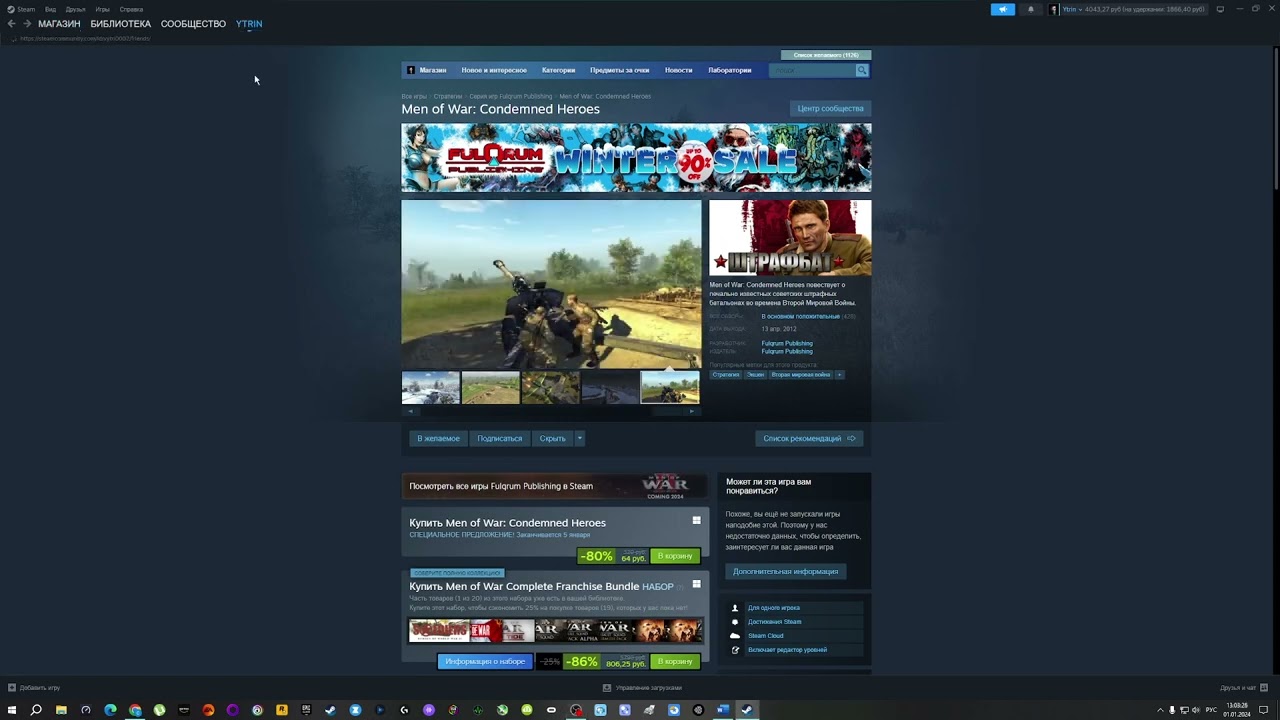Open the Категории store menu
Viewport: 1280px width, 720px height.
tap(558, 70)
